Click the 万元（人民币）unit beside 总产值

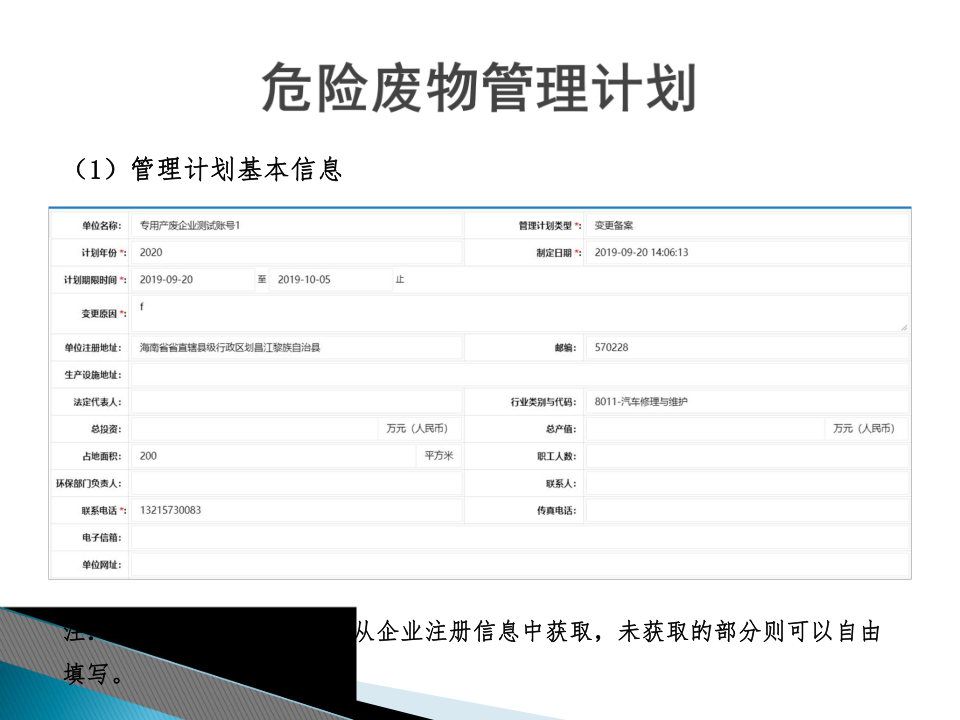(864, 429)
